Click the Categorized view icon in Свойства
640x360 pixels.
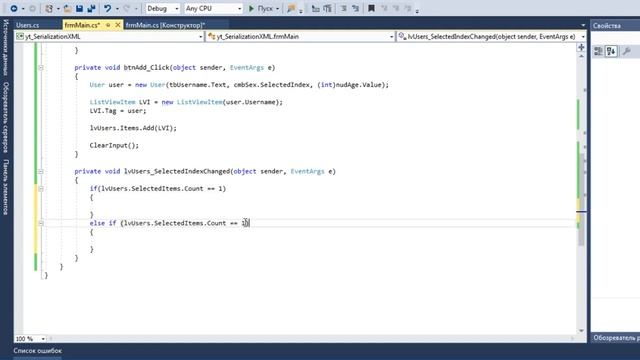click(598, 51)
